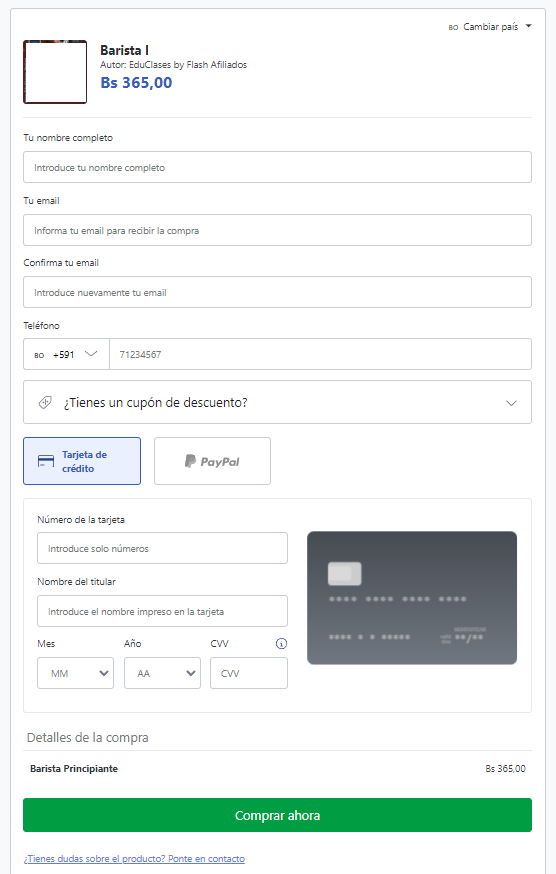The height and width of the screenshot is (874, 556).
Task: Open the AA year dropdown
Action: tap(162, 673)
